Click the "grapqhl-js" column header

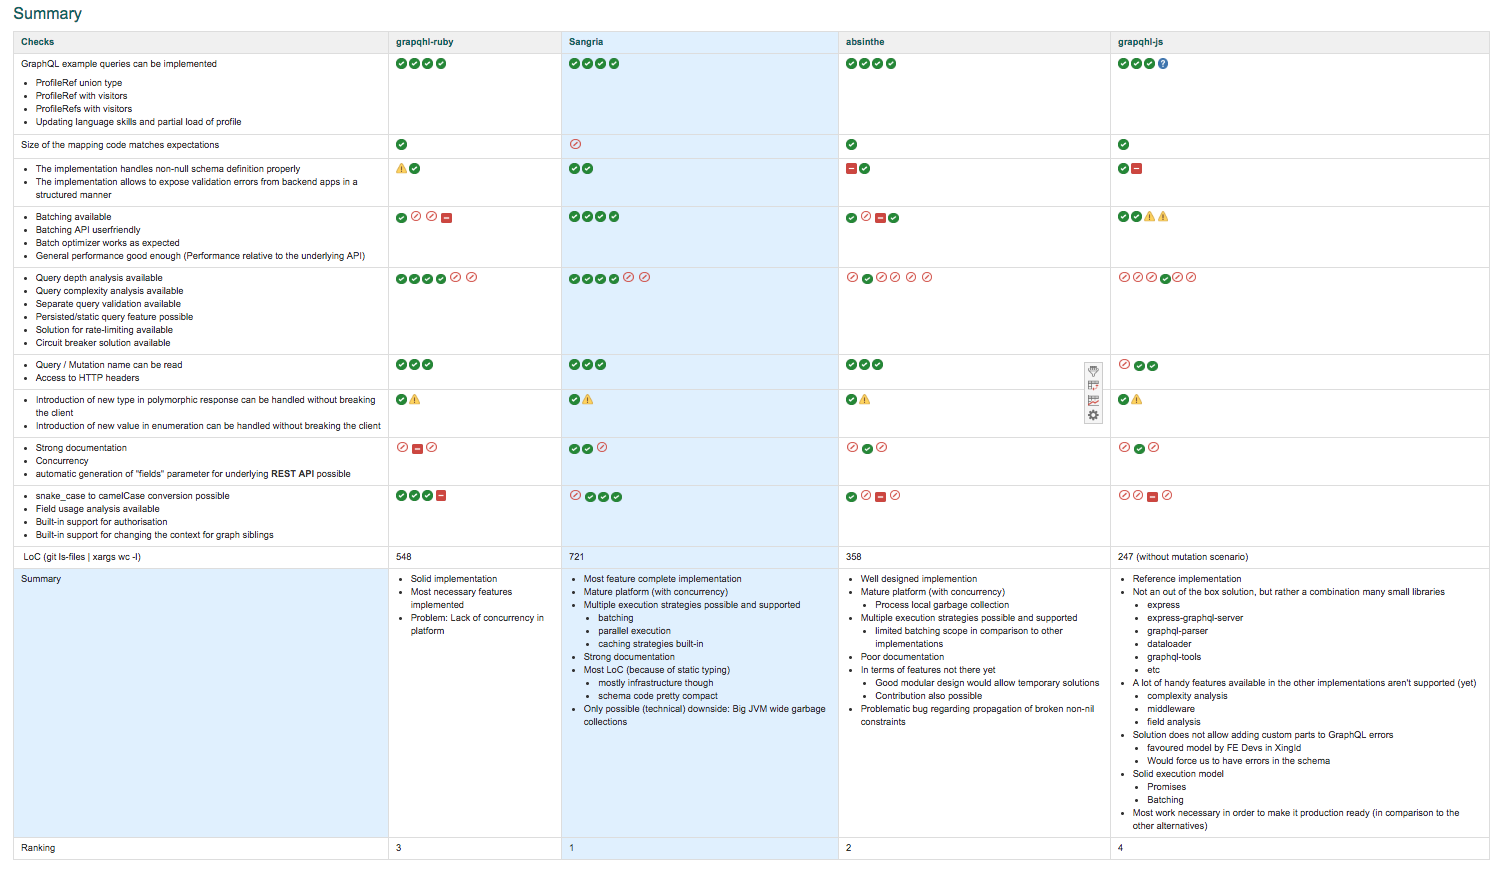coord(1140,42)
